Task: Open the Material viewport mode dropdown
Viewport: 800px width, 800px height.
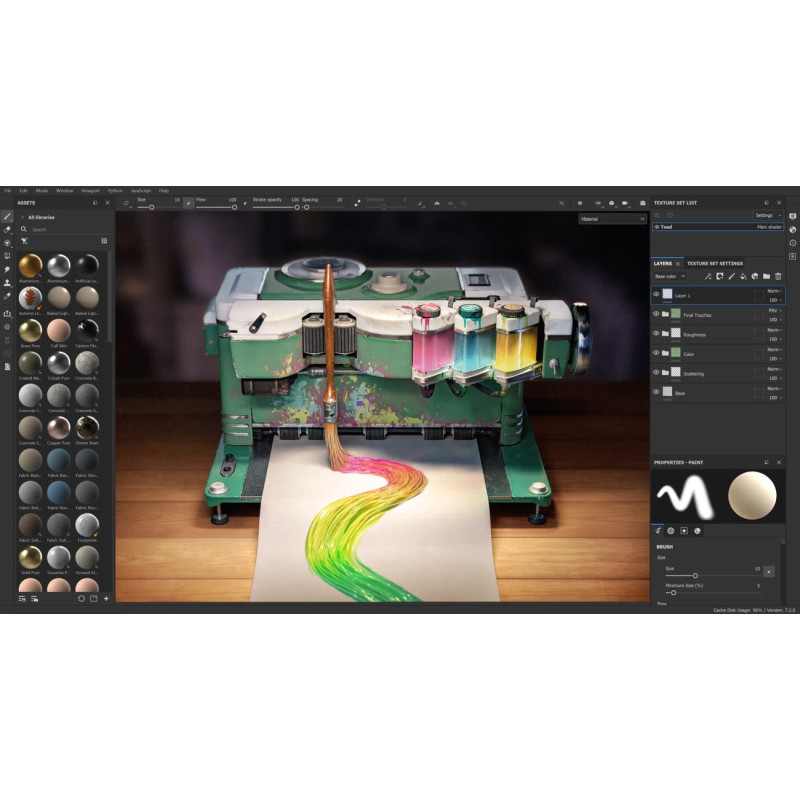Action: (612, 218)
